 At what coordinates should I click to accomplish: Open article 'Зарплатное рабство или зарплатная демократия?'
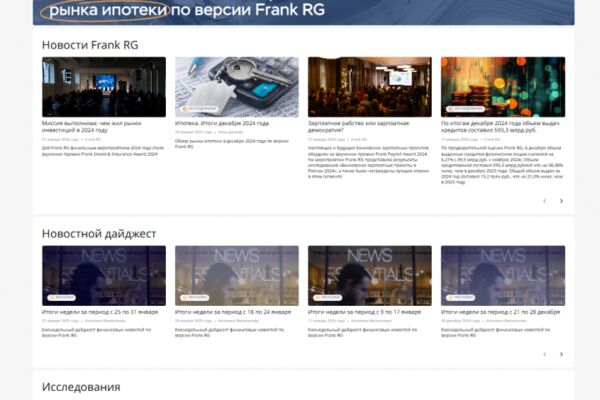359,127
